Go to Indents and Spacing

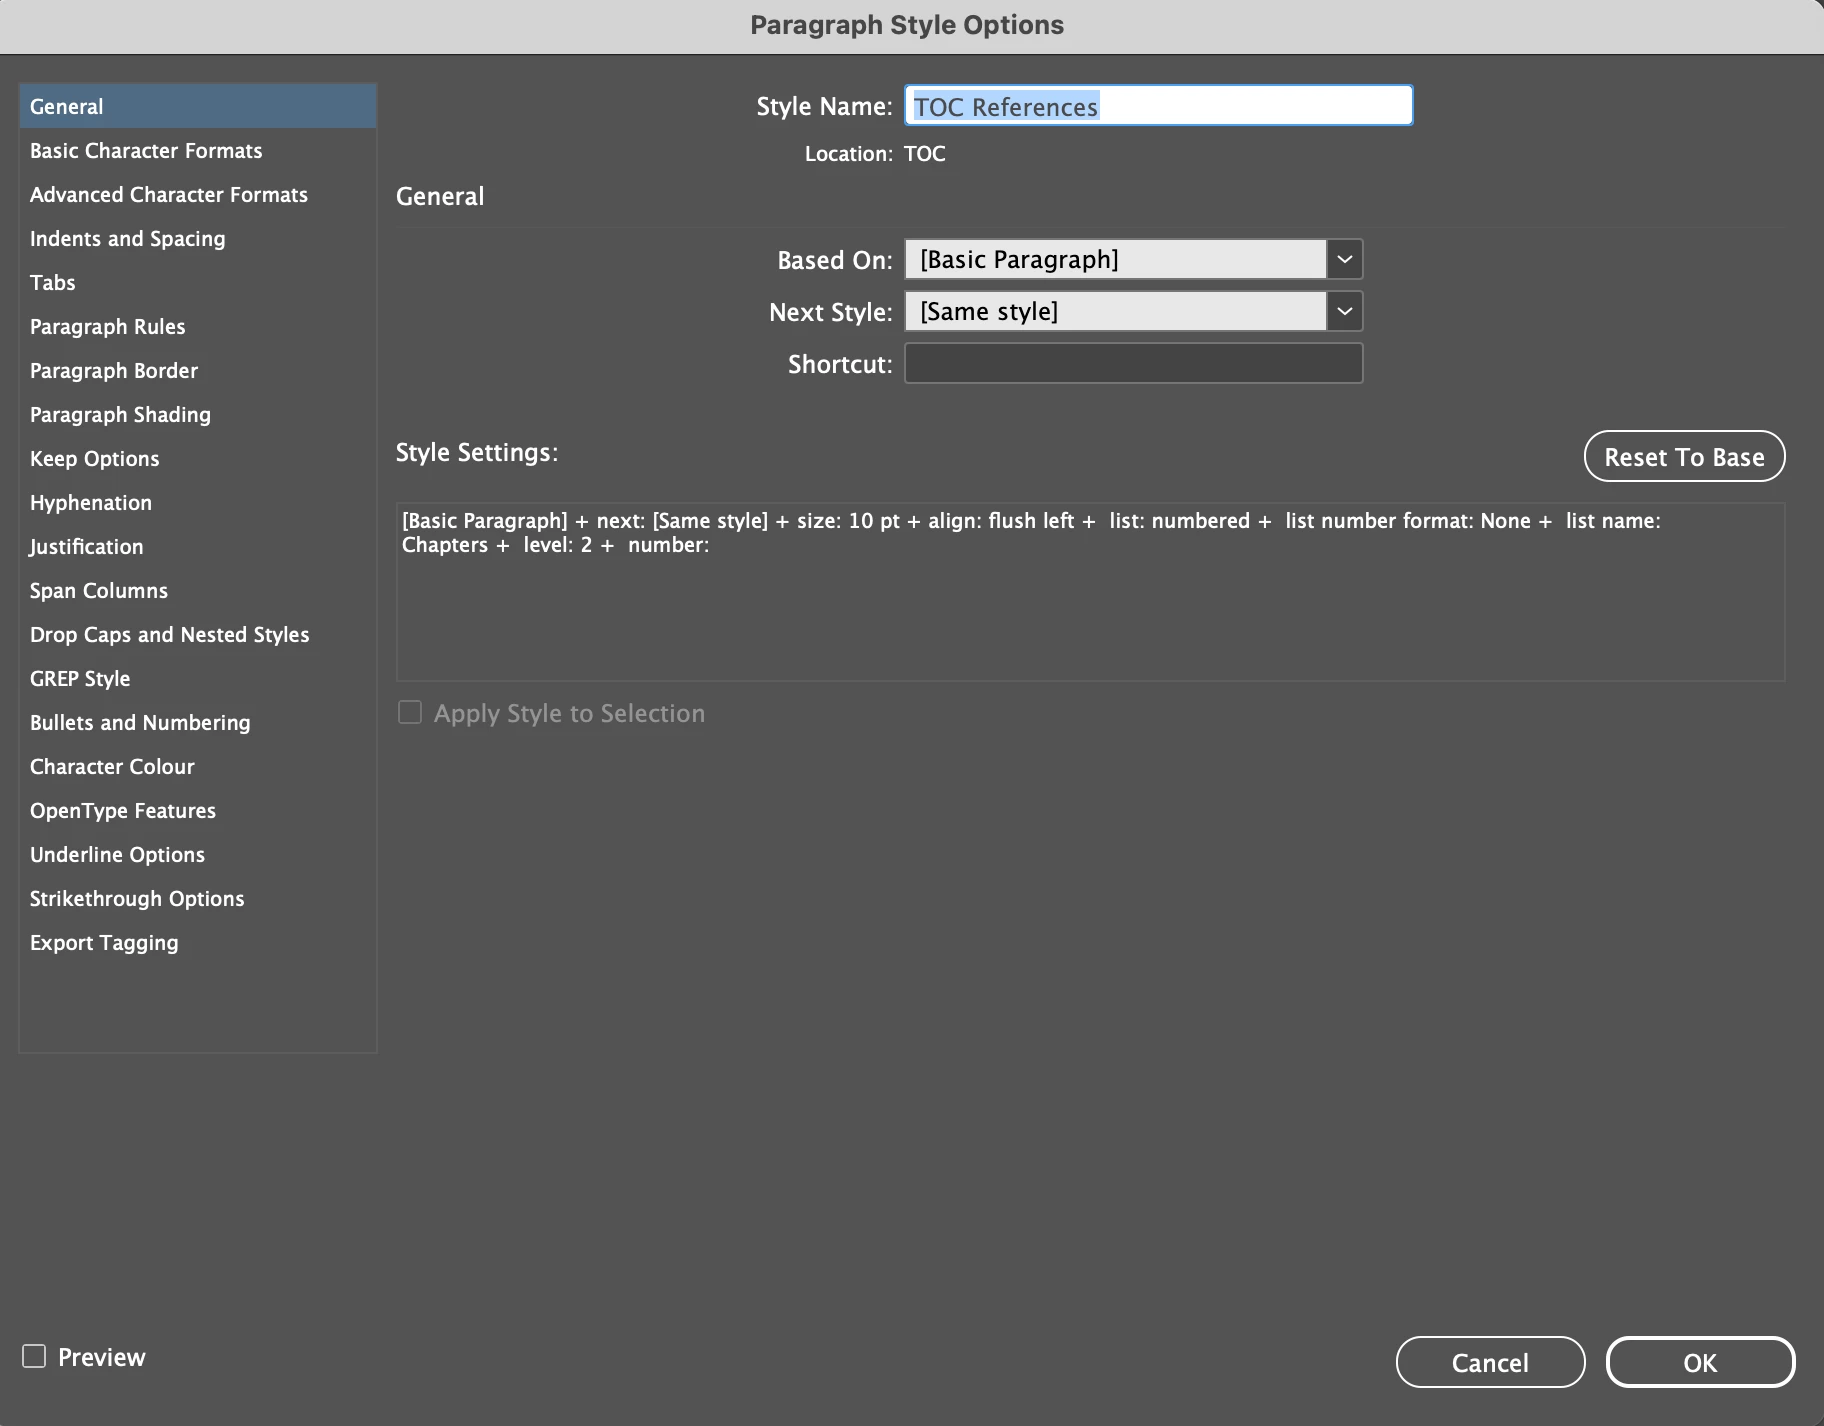pos(197,238)
